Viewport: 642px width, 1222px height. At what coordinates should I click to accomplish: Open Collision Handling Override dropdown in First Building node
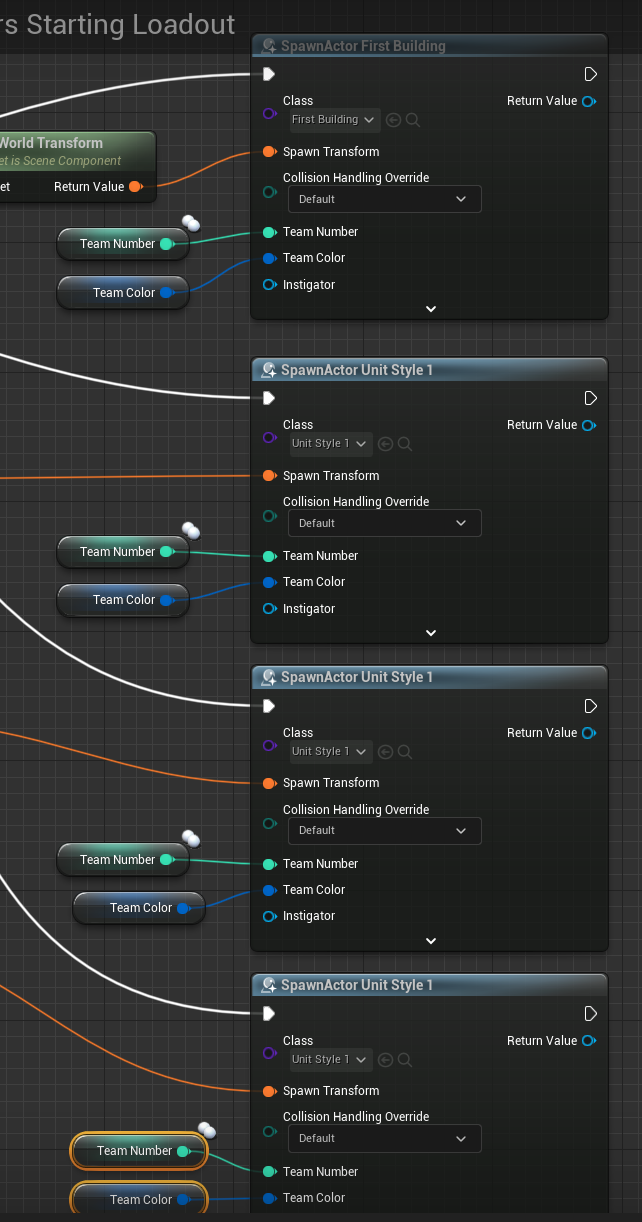tap(385, 199)
